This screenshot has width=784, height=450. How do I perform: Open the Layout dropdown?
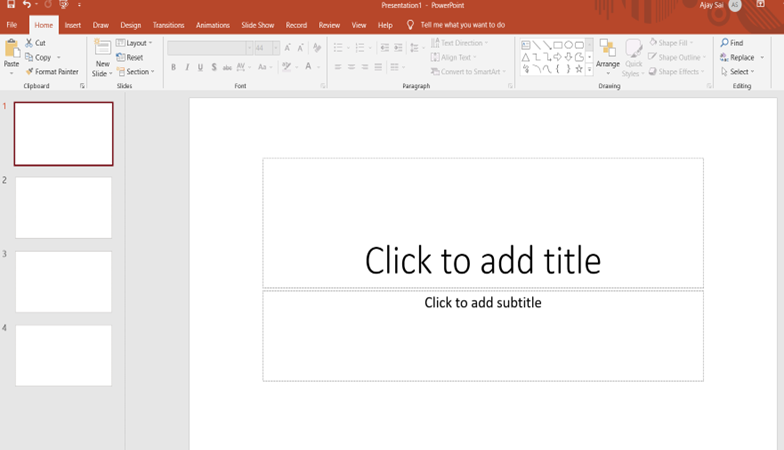click(x=134, y=43)
